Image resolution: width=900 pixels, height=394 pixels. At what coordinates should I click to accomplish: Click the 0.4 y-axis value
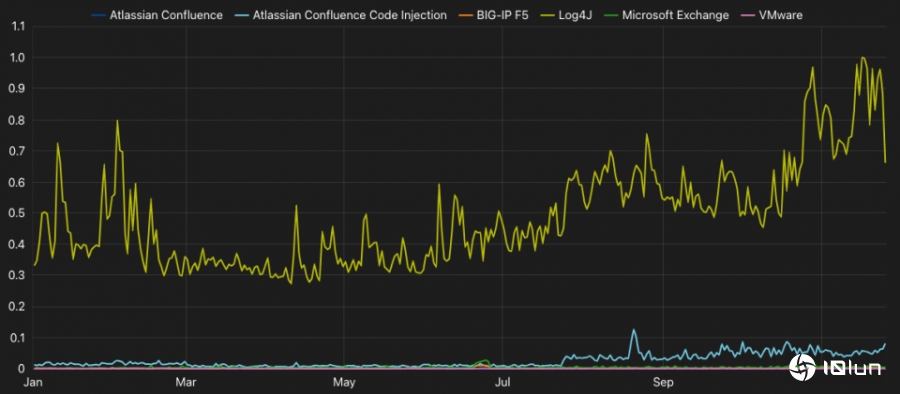[17, 244]
